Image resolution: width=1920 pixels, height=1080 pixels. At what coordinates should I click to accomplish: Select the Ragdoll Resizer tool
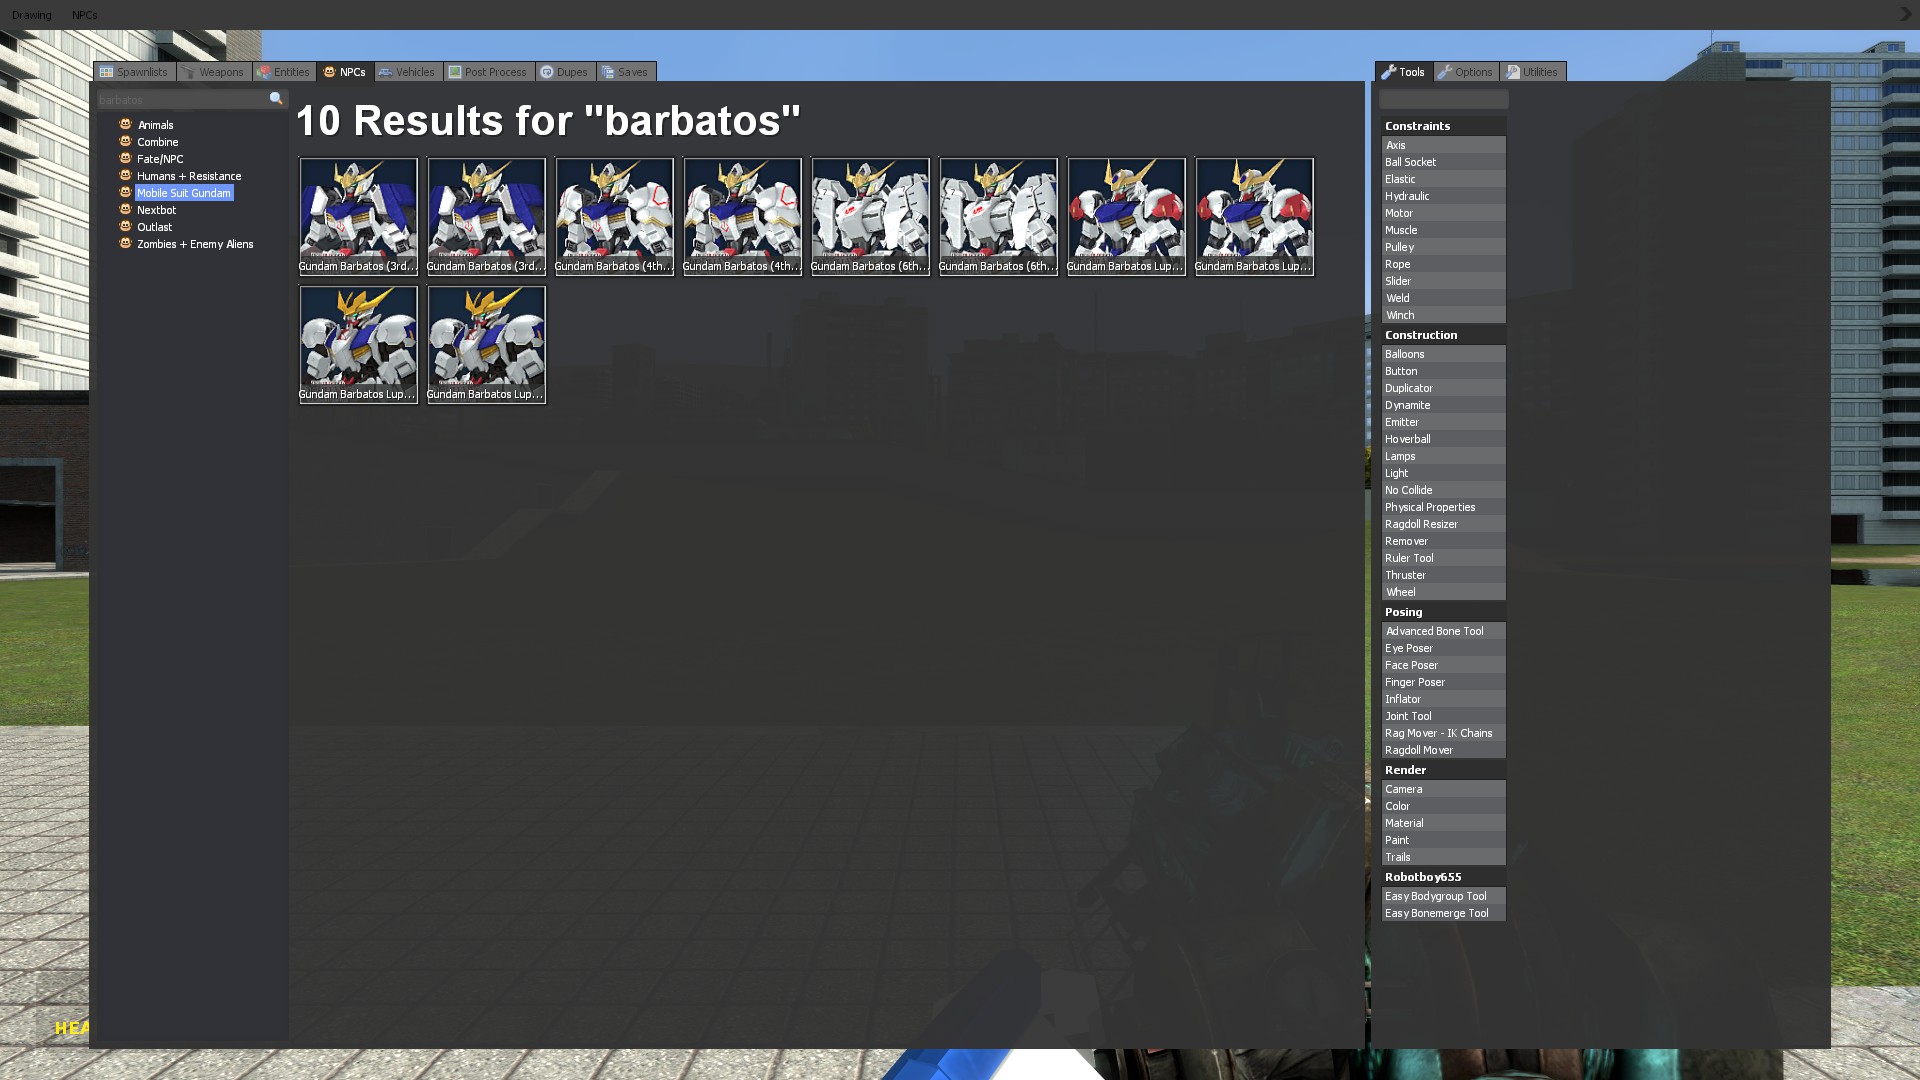1444,524
